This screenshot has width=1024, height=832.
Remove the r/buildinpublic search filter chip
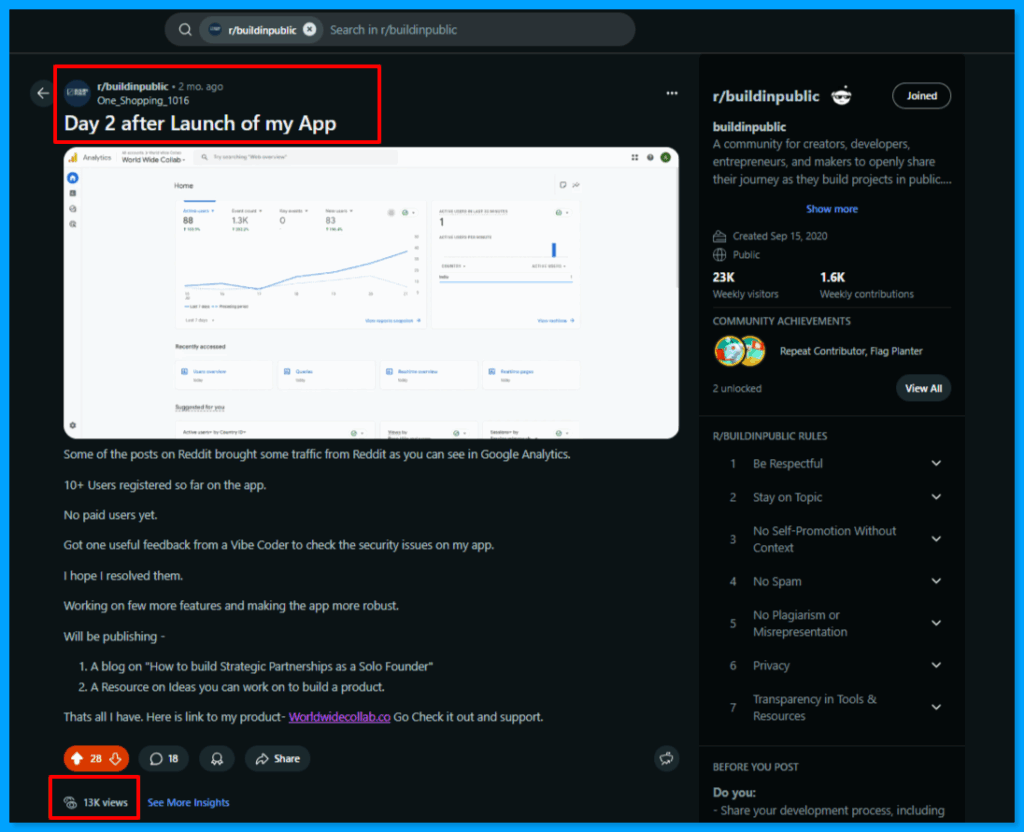[310, 29]
